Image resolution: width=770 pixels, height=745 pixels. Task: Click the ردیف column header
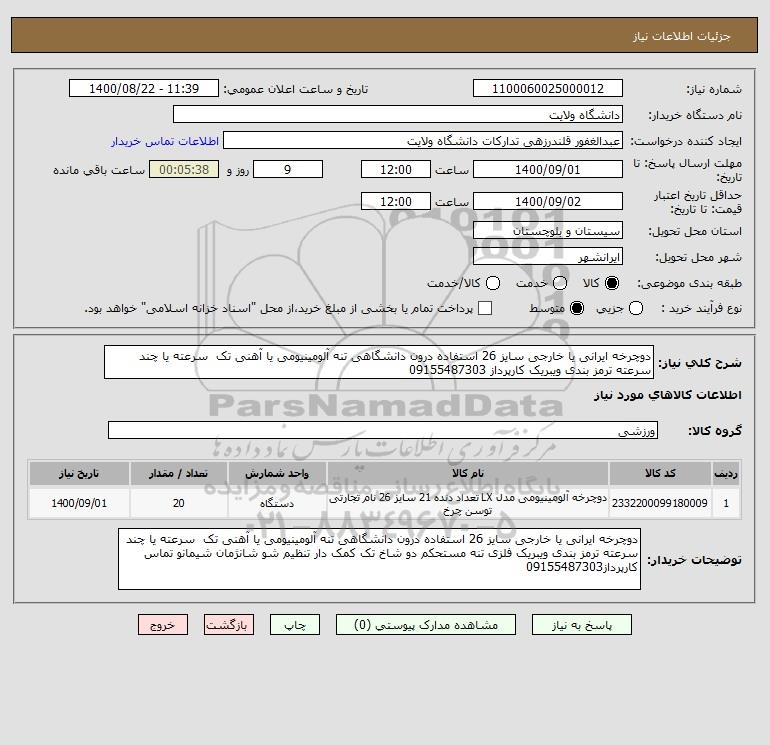click(x=726, y=473)
